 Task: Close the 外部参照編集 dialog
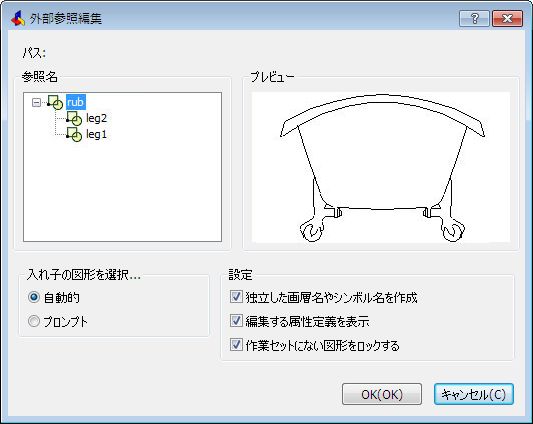(x=507, y=18)
